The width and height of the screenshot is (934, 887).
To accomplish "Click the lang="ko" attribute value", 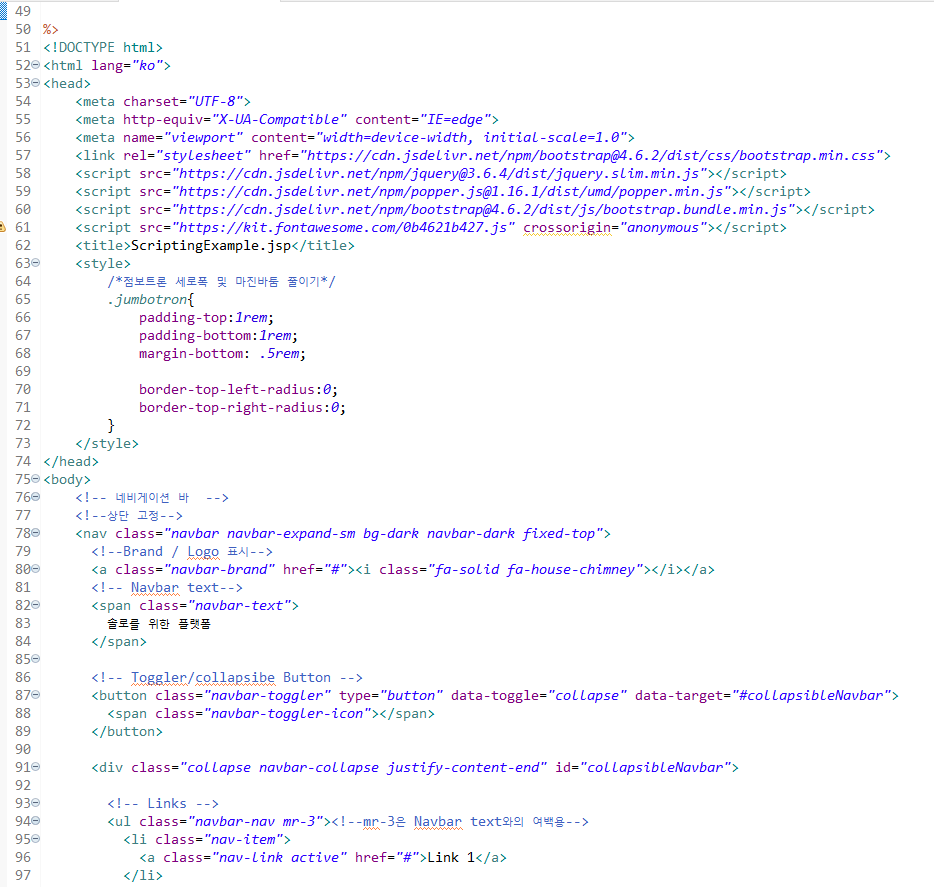I will coord(147,66).
